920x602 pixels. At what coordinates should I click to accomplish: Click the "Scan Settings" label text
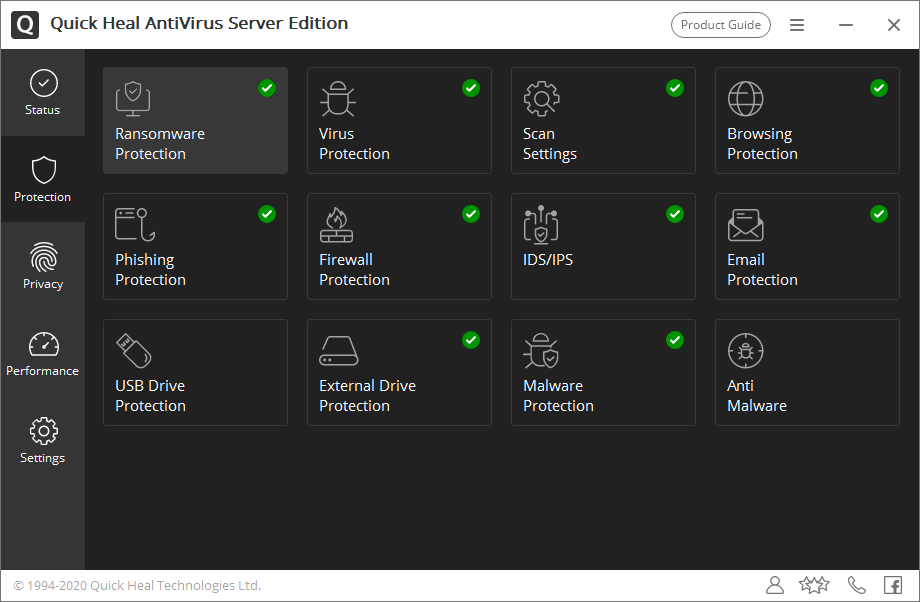point(550,144)
